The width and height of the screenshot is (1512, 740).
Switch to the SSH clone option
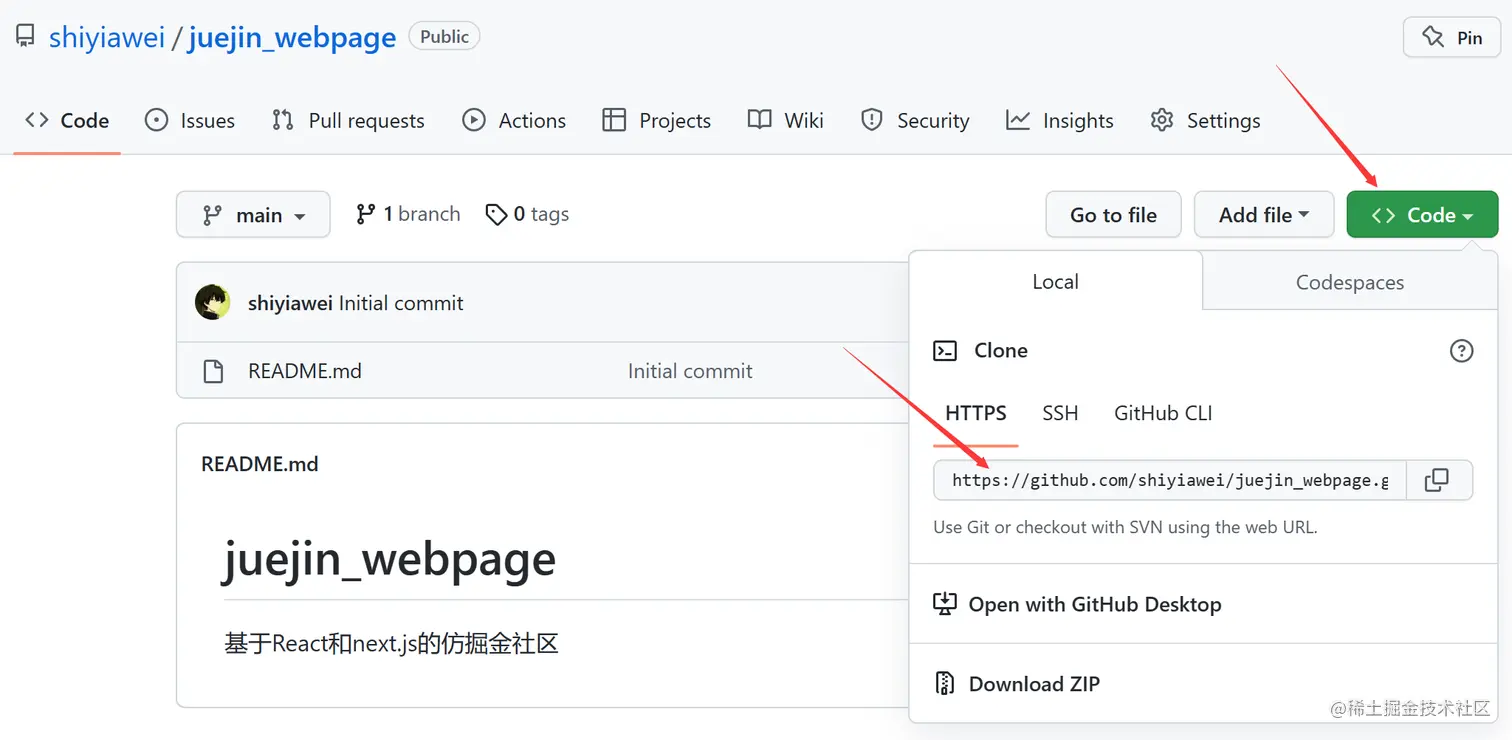click(1060, 413)
